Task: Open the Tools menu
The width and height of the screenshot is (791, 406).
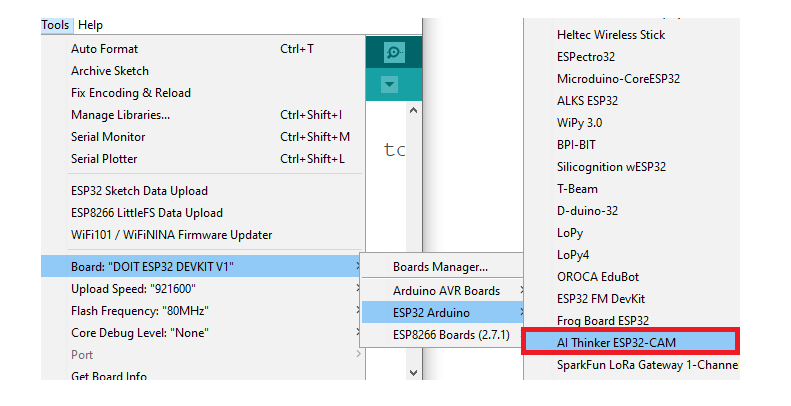Action: pyautogui.click(x=55, y=25)
